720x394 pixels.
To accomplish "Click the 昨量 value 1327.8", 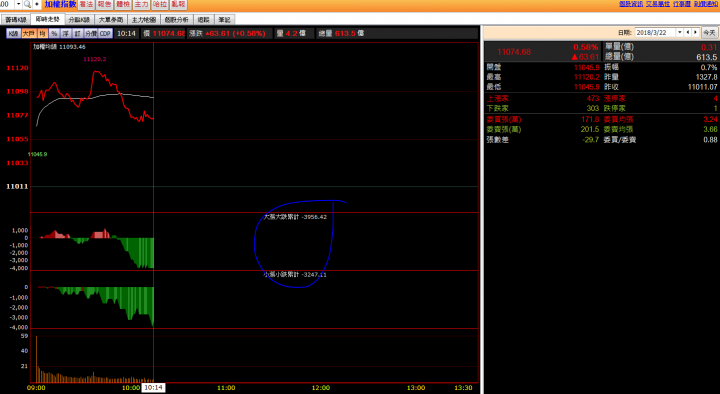I will (706, 77).
